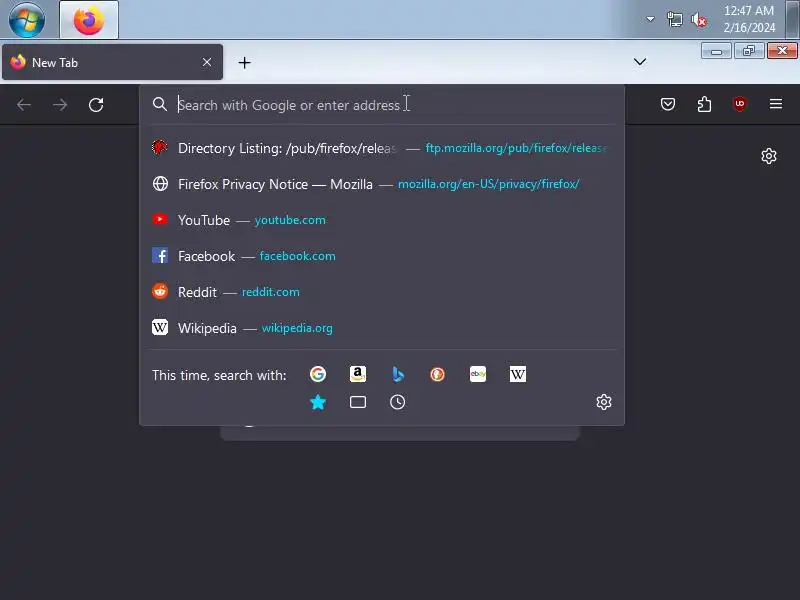
Task: Reload the current page
Action: (x=96, y=105)
